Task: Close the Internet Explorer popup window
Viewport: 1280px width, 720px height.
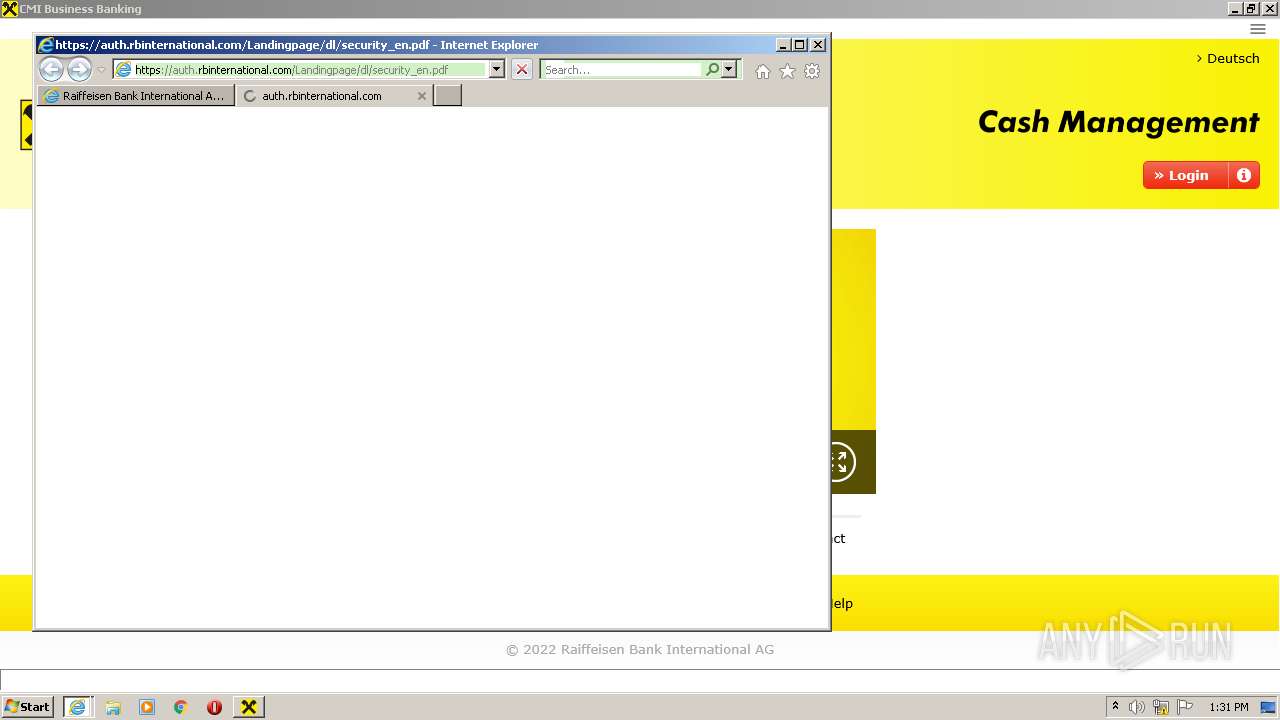Action: (x=818, y=45)
